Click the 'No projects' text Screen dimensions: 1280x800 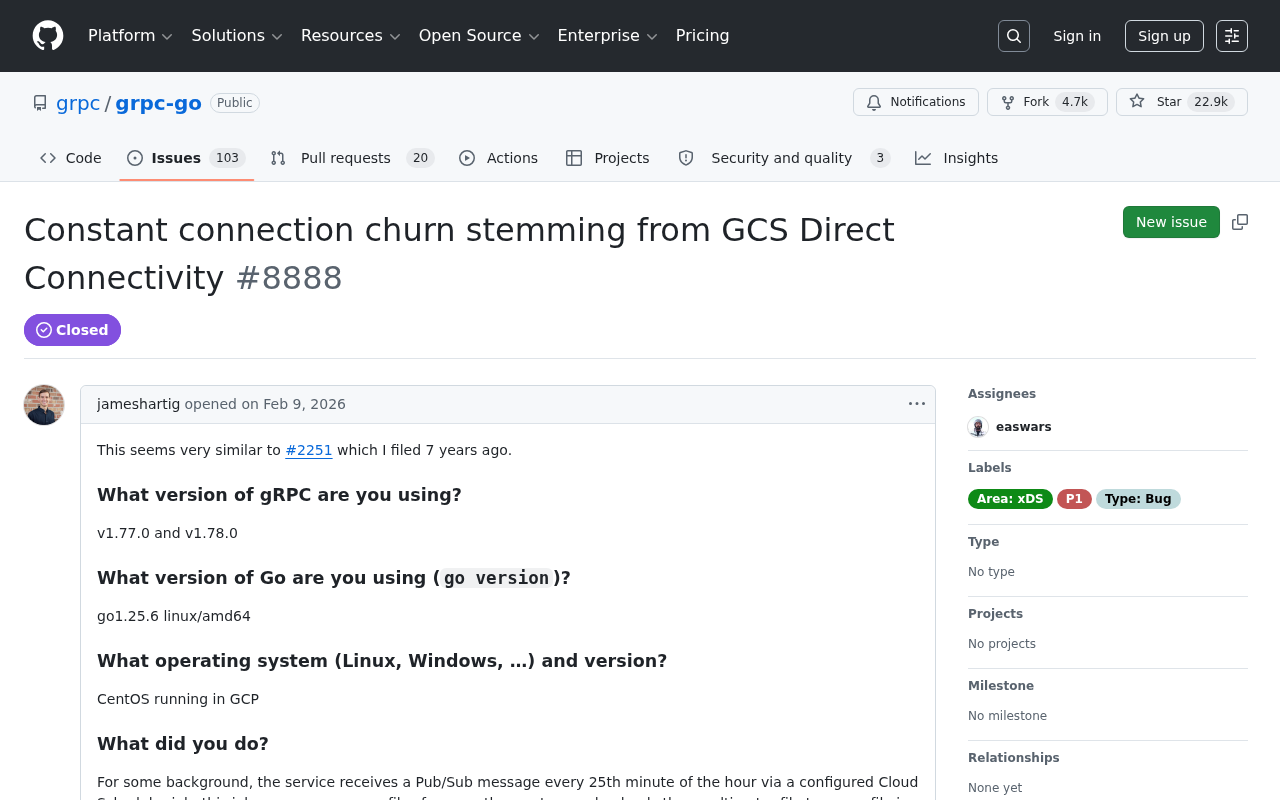point(1002,644)
